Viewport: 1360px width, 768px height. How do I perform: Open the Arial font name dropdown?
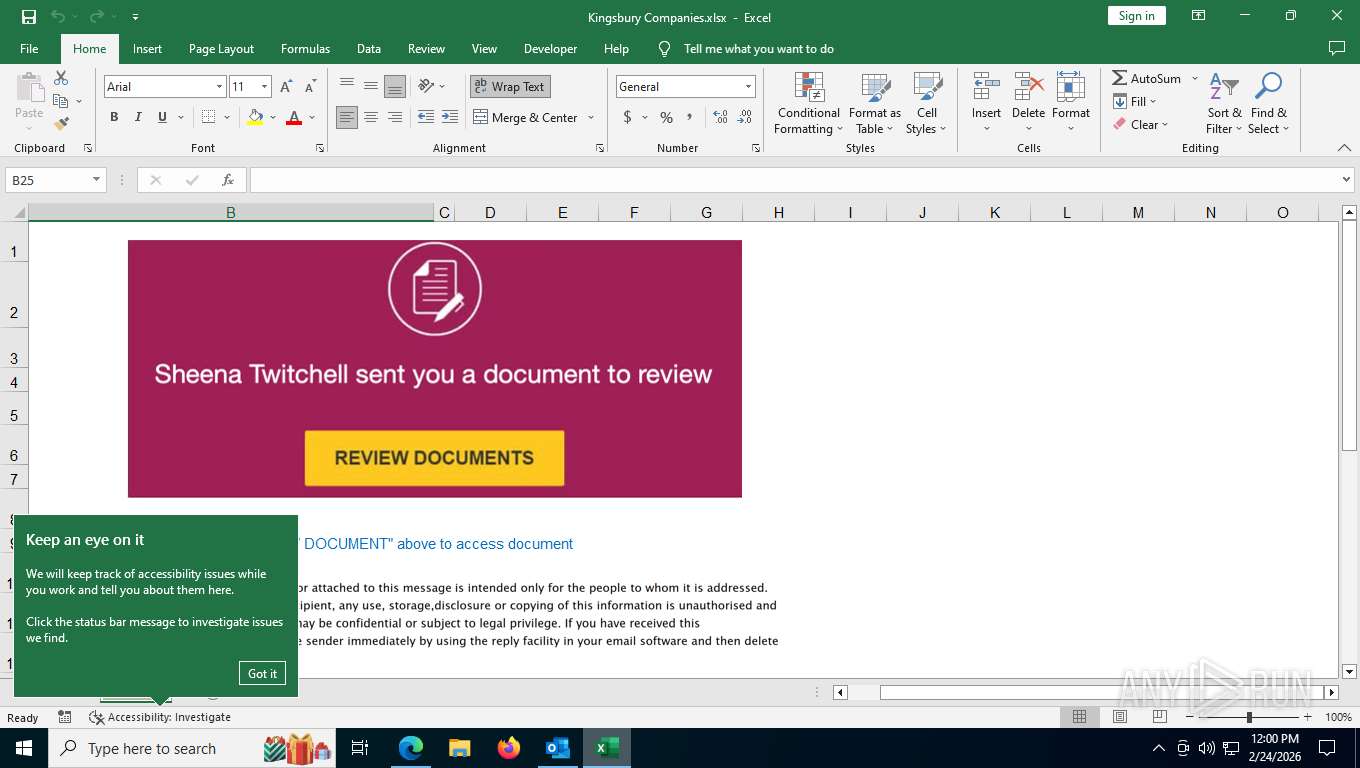coord(219,87)
